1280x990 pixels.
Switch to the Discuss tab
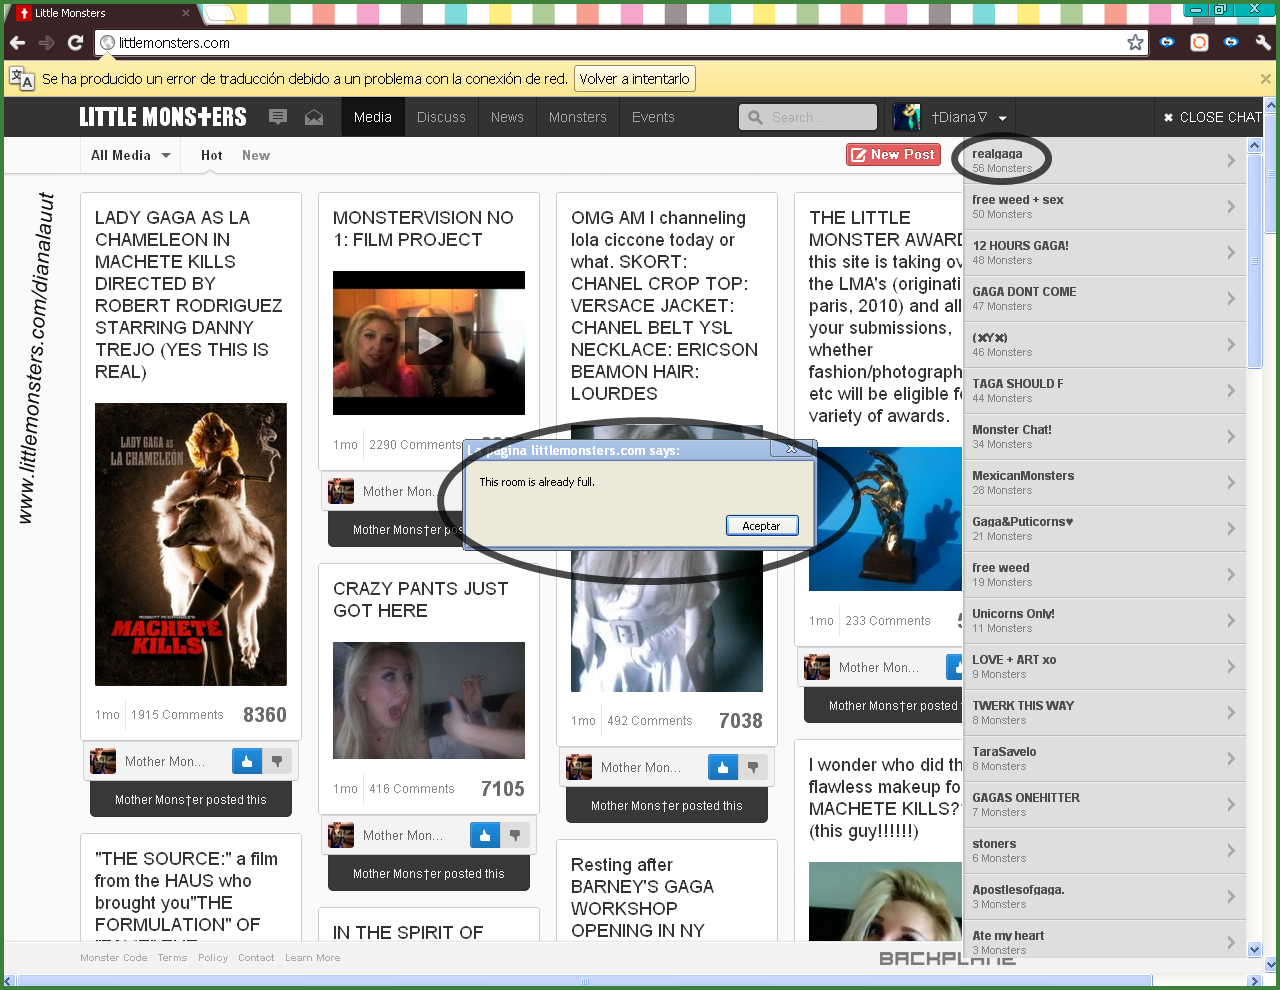(441, 117)
